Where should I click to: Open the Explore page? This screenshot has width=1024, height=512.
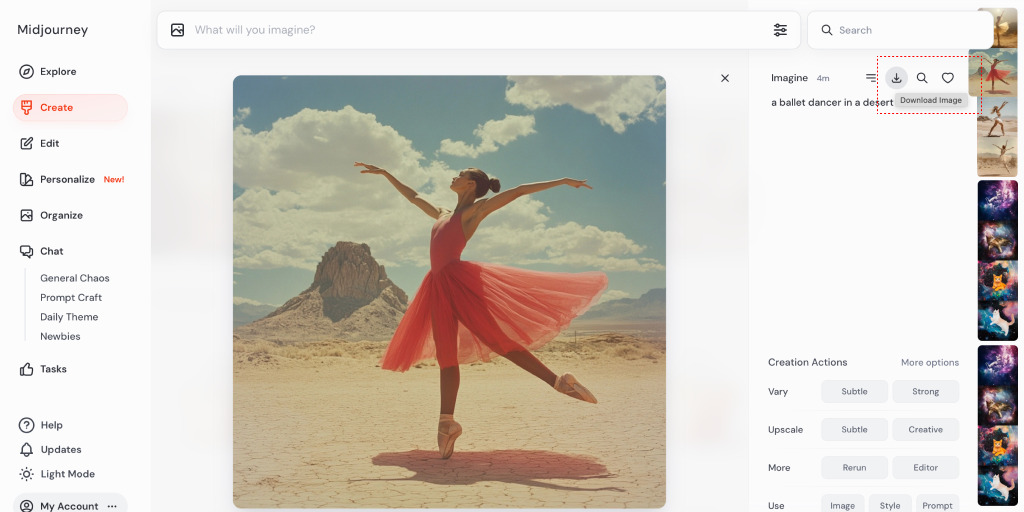(x=48, y=72)
